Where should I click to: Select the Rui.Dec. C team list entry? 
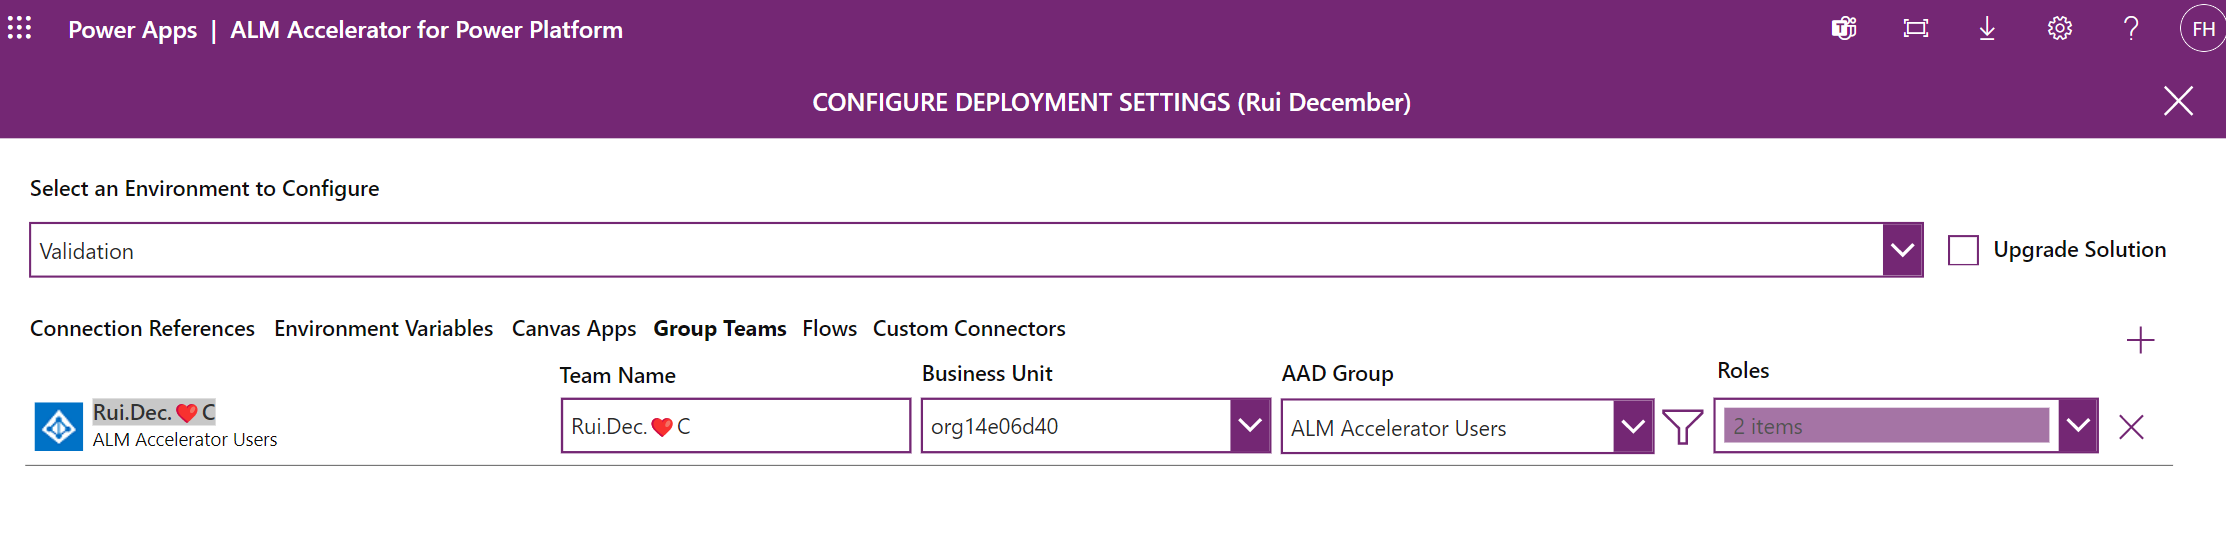pyautogui.click(x=154, y=412)
